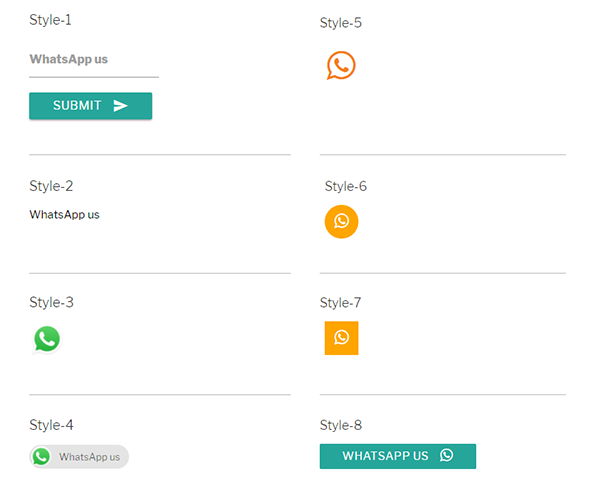The image size is (600, 499).
Task: Click the green WhatsApp logo under Style-3
Action: (x=46, y=339)
